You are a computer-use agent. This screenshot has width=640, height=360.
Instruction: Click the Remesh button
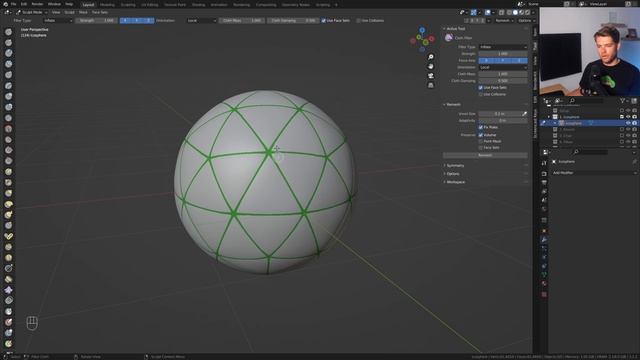point(485,155)
